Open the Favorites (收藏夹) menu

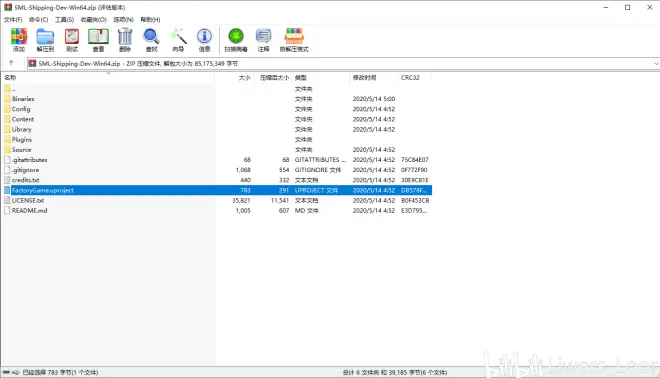coord(93,19)
